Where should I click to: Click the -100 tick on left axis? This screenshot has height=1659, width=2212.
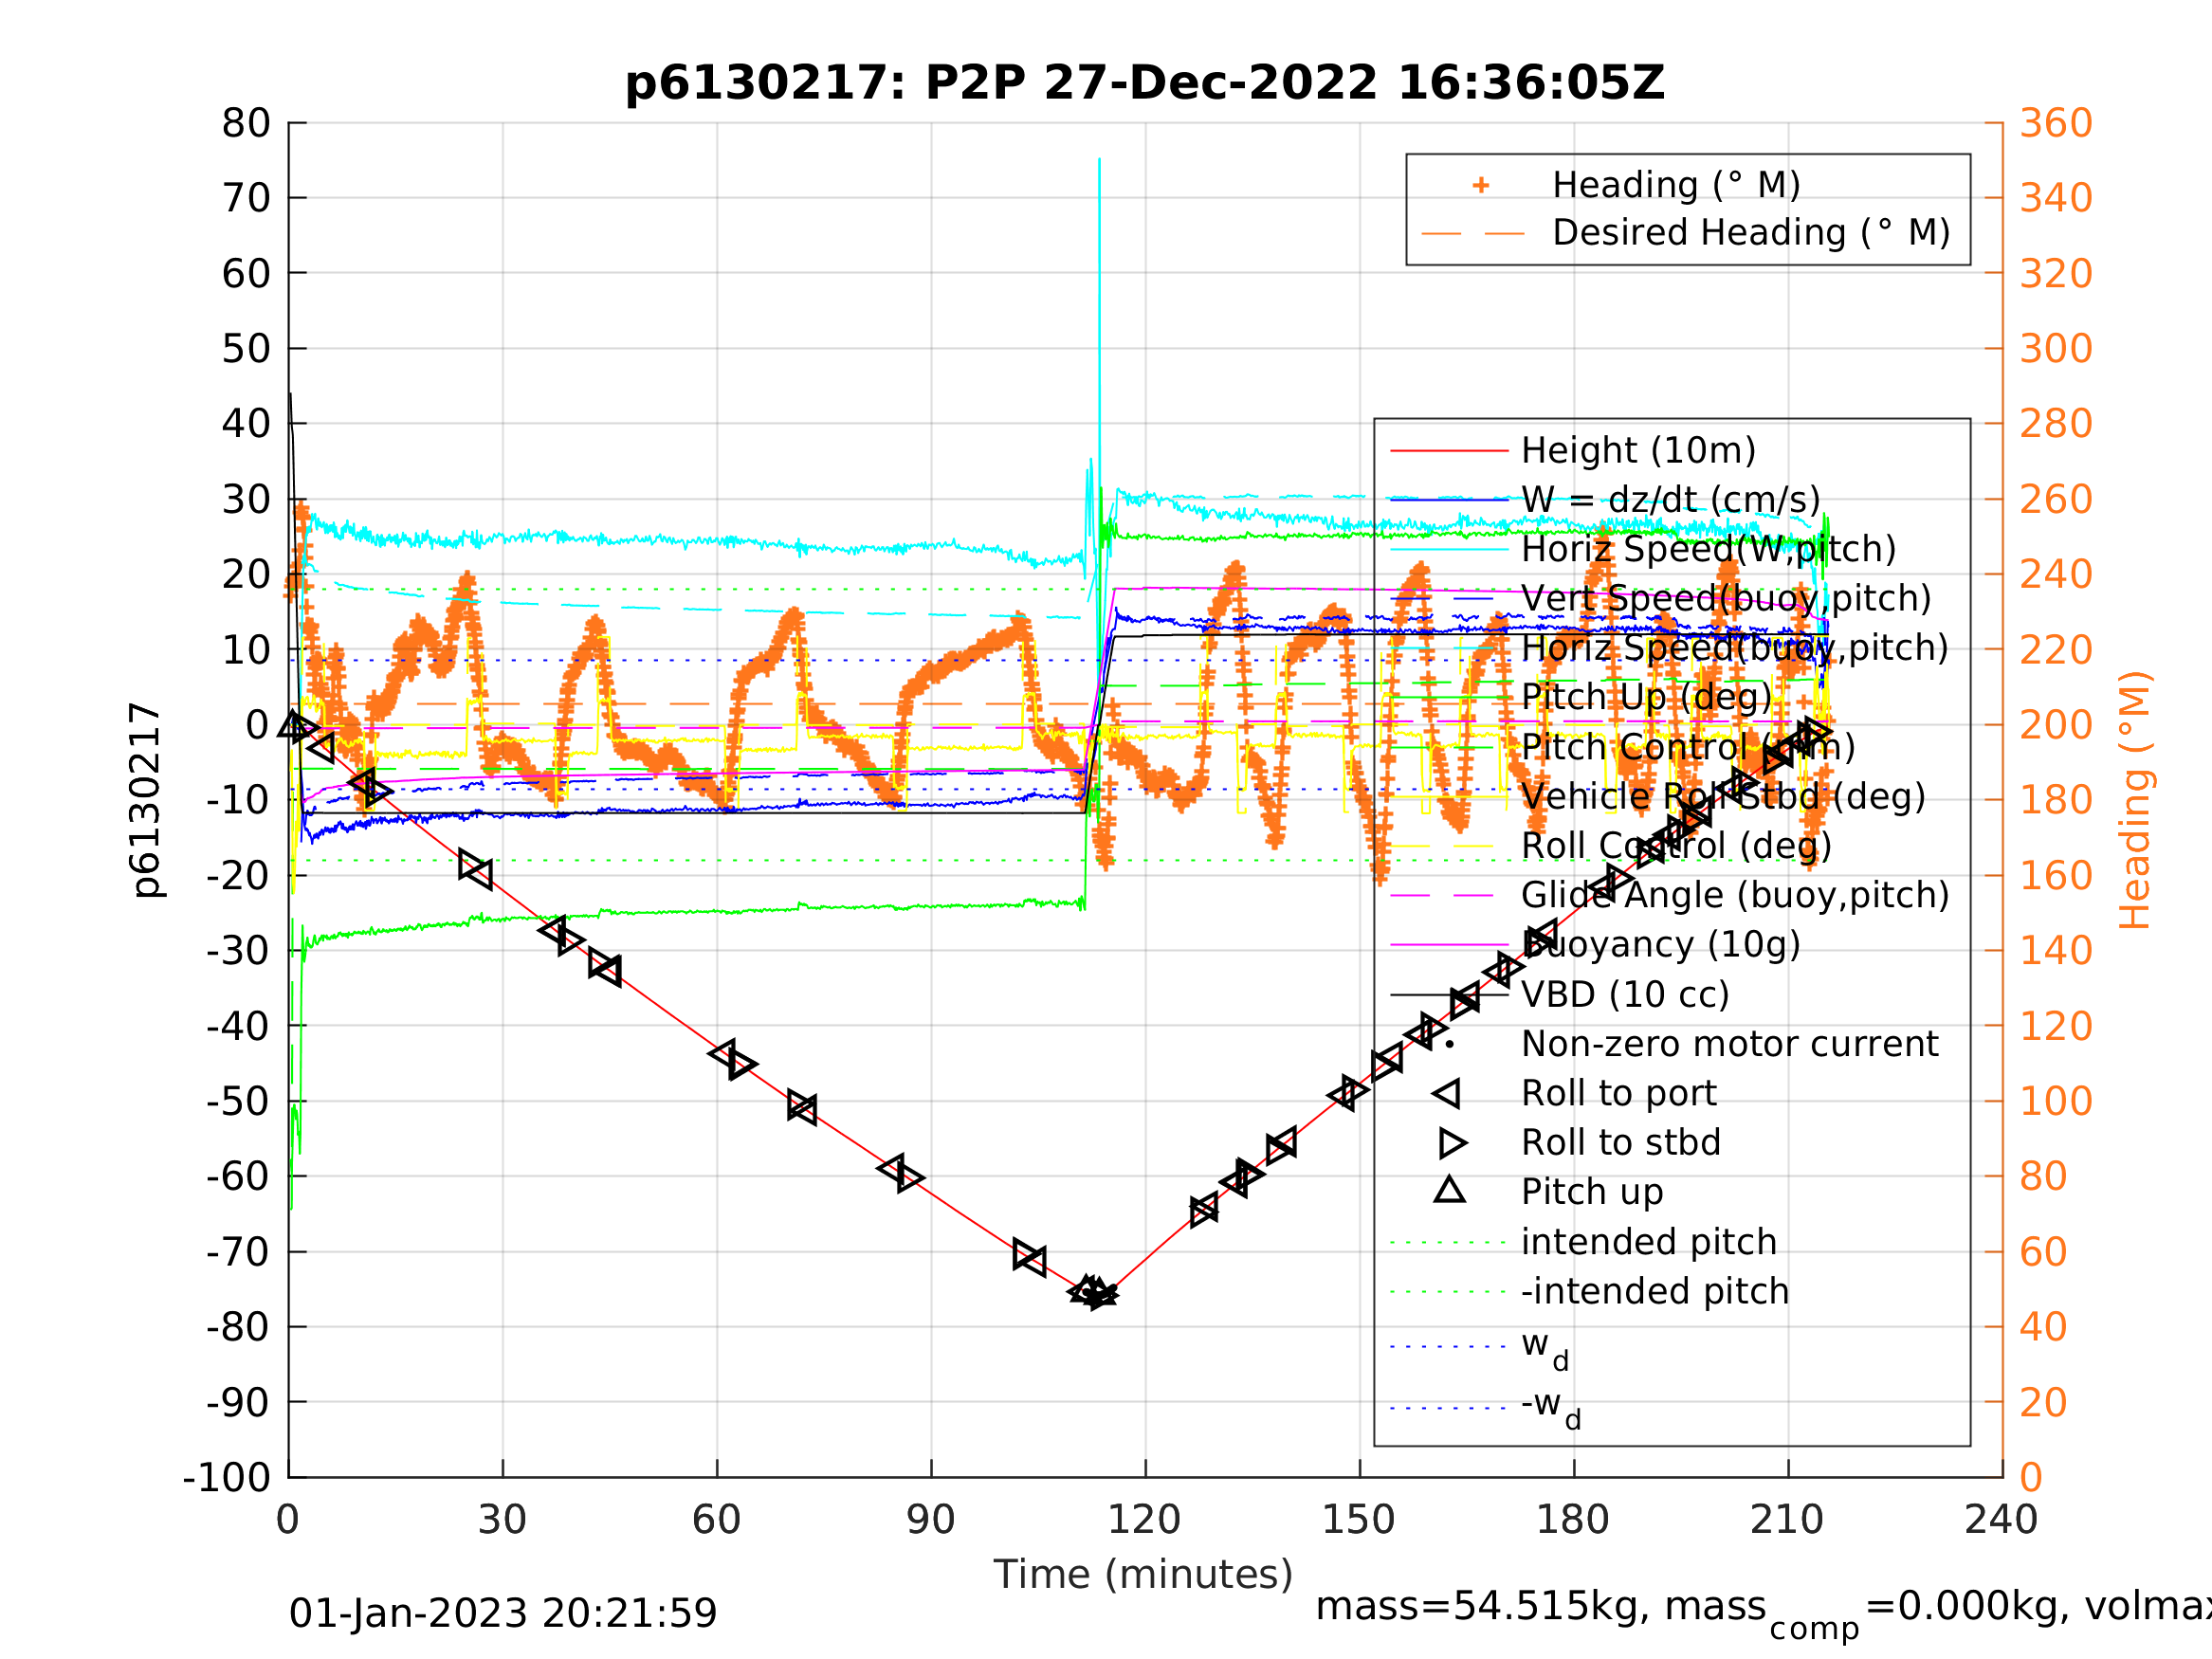coord(227,1477)
